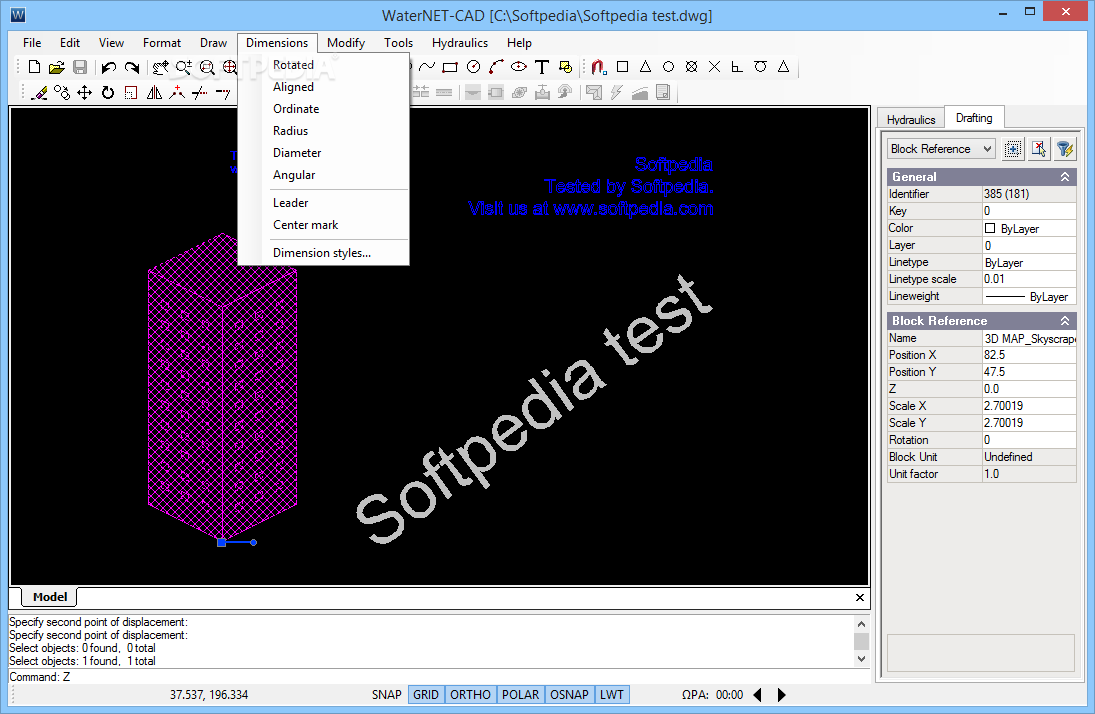Toggle GRID display in status bar
Image resolution: width=1095 pixels, height=714 pixels.
click(426, 694)
